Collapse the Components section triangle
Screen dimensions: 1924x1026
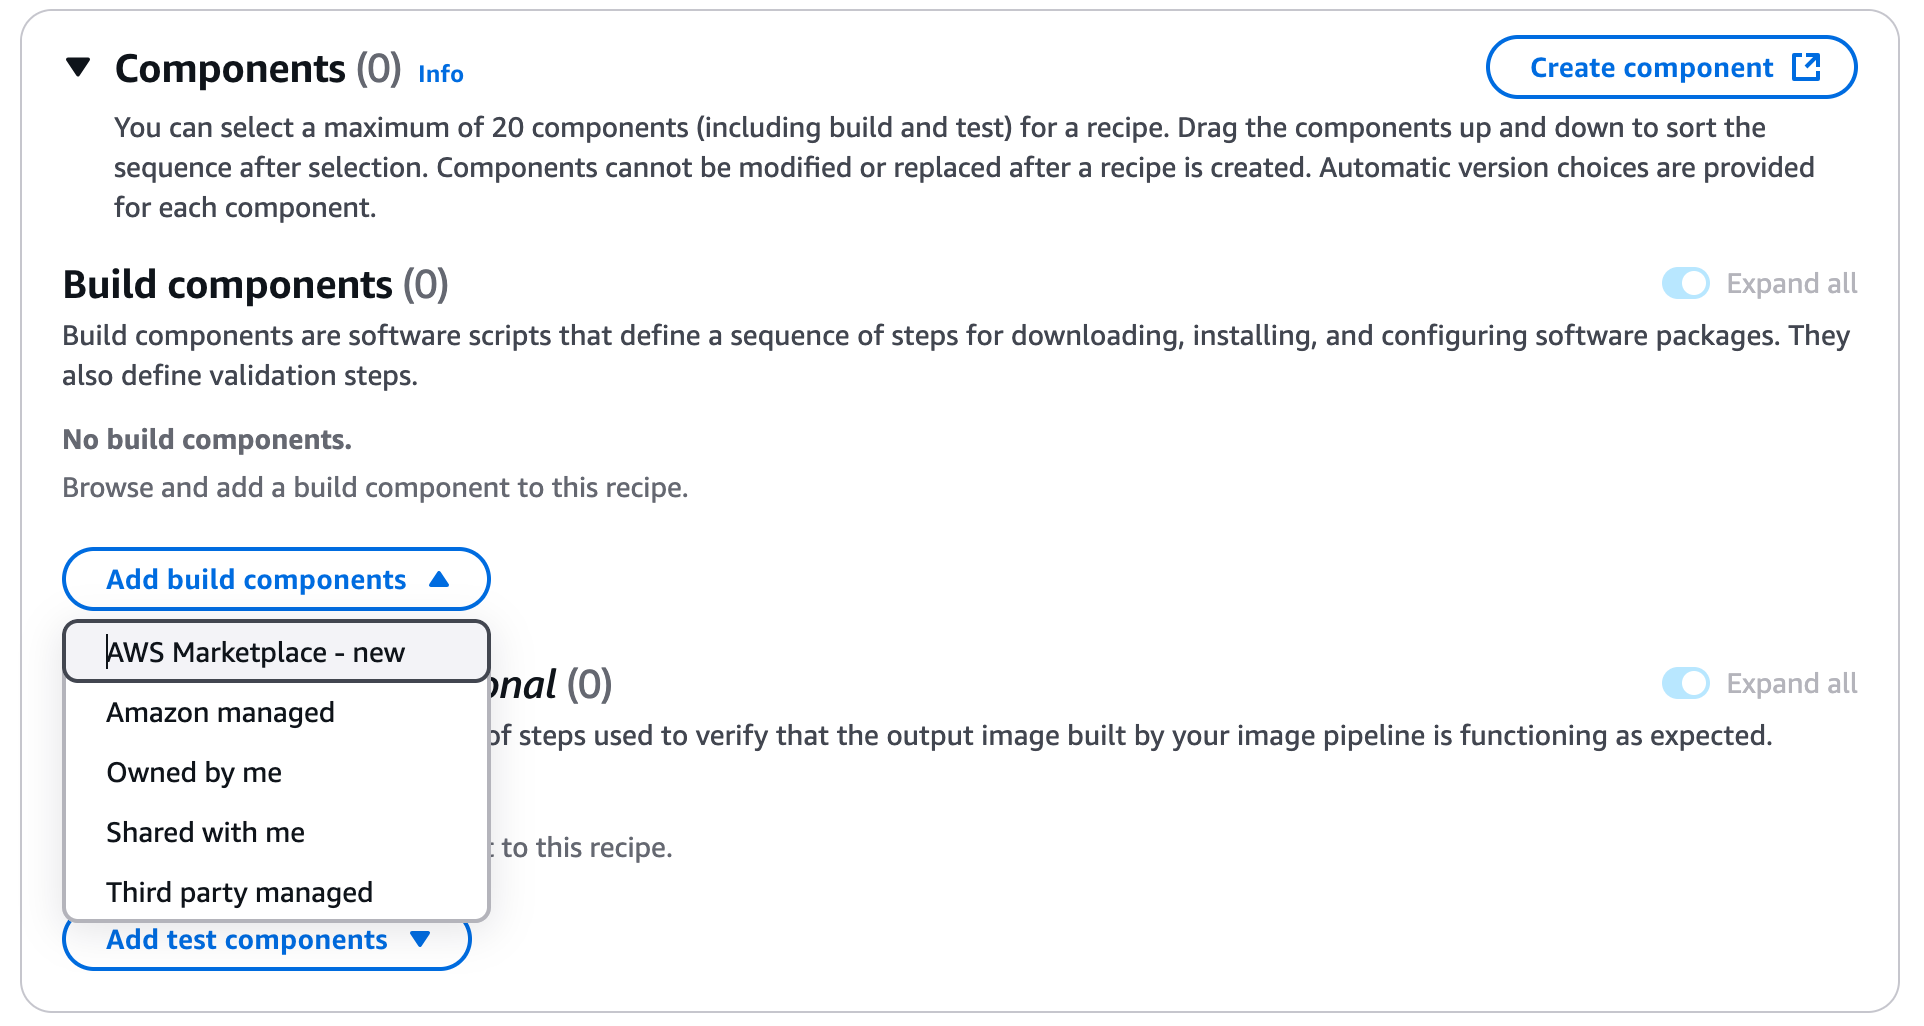[78, 68]
